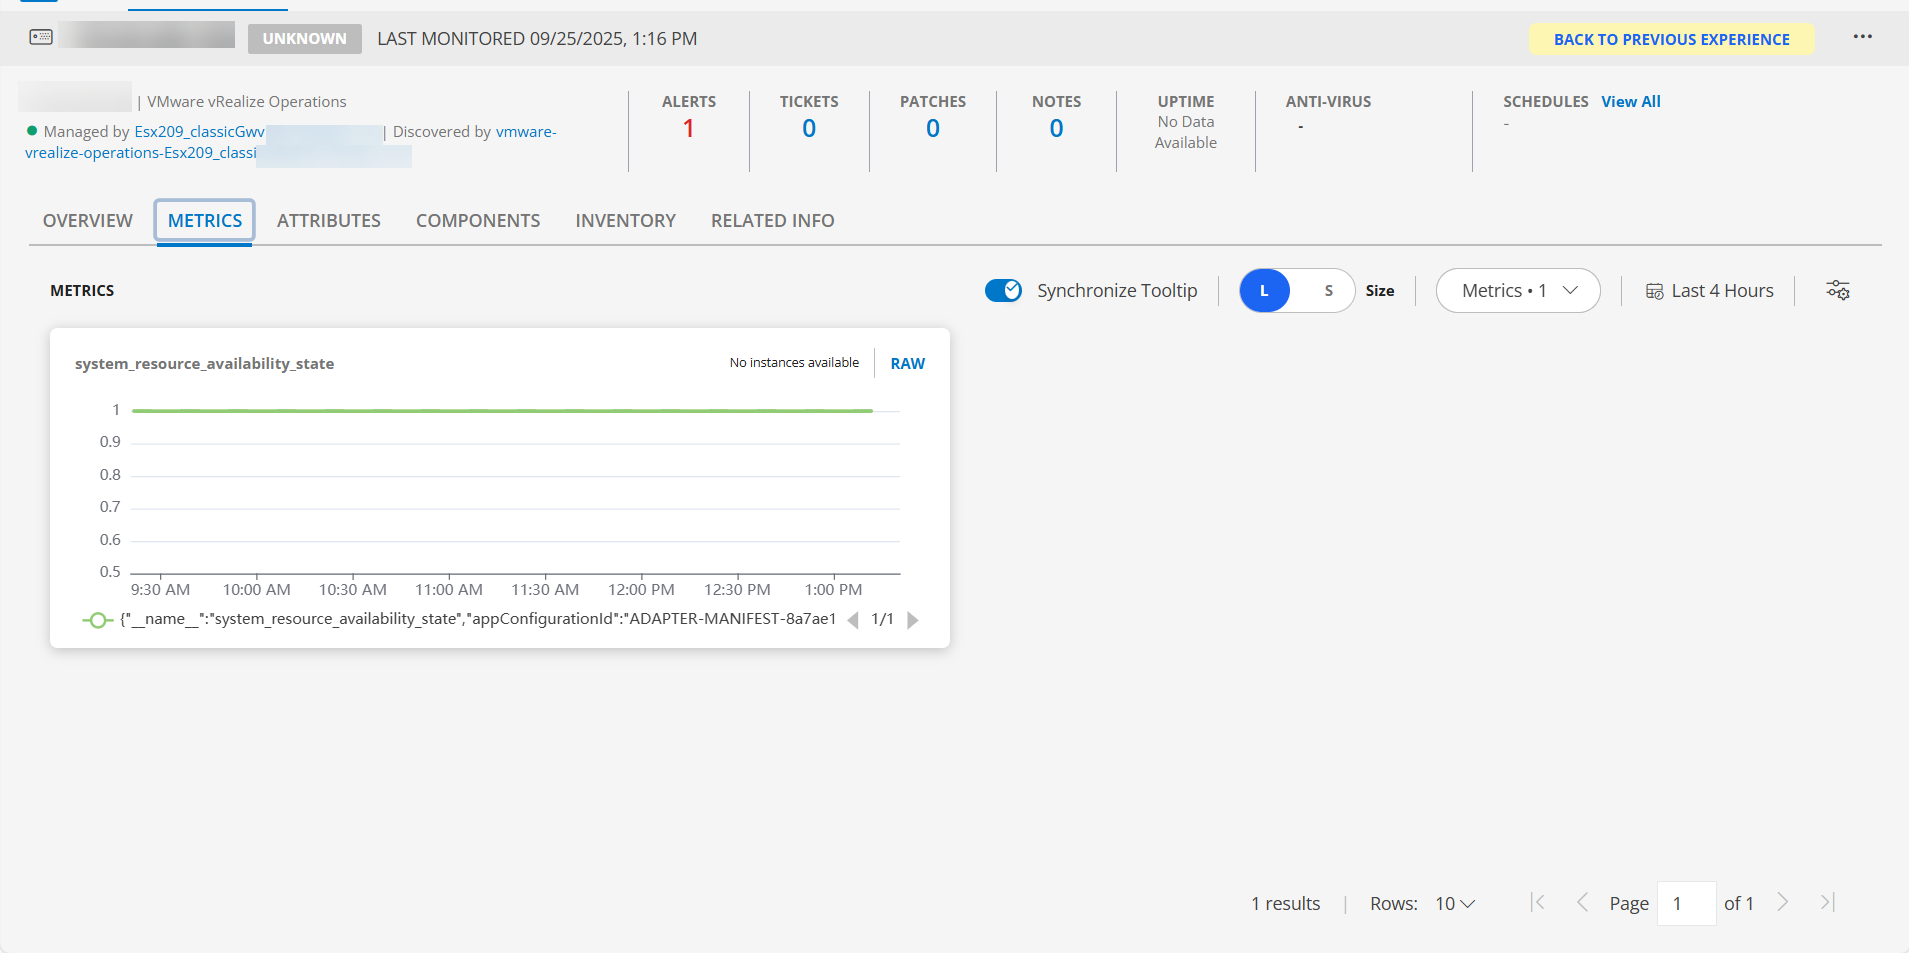Viewport: 1909px width, 953px height.
Task: Click the page number input field
Action: [1686, 904]
